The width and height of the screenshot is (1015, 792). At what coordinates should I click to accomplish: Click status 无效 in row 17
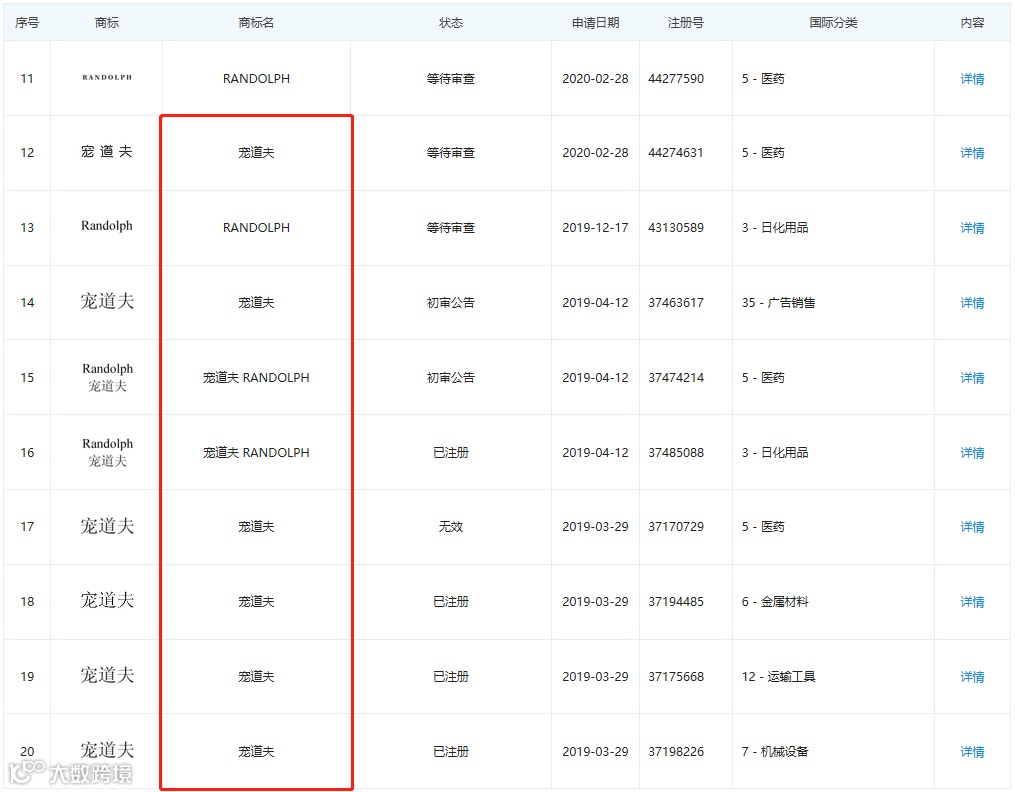(x=451, y=527)
